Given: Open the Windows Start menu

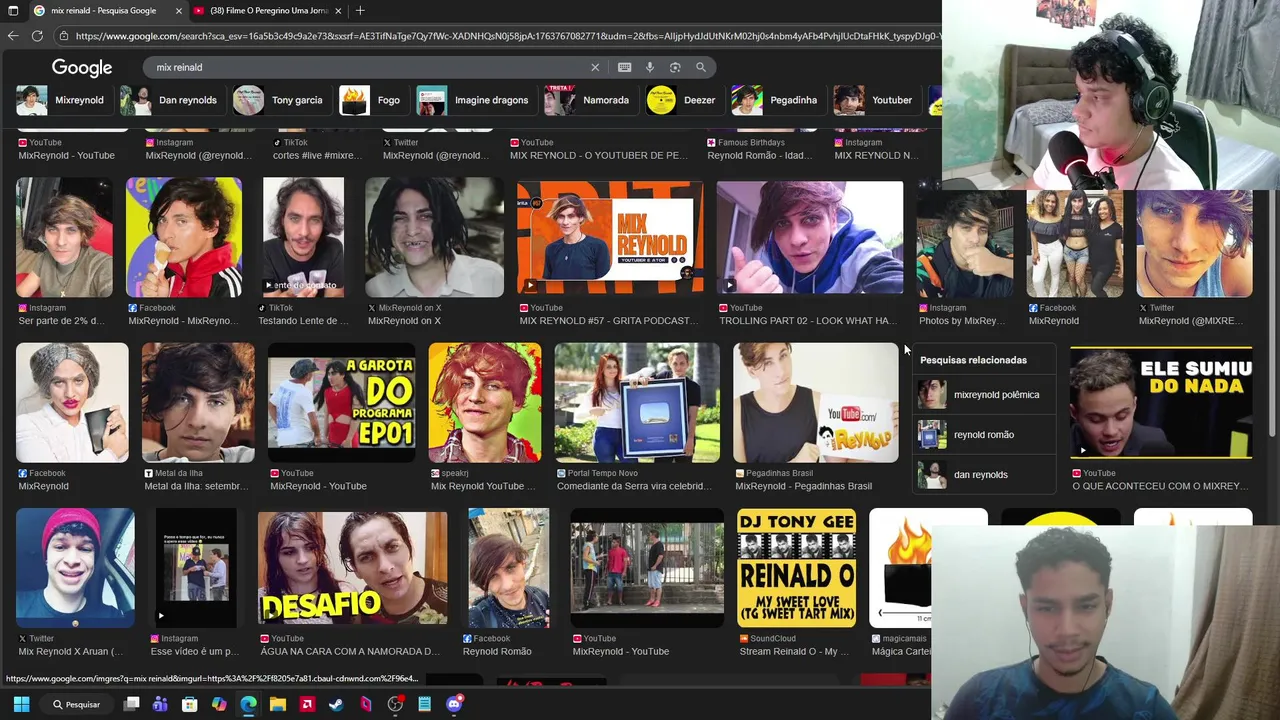Looking at the screenshot, I should coord(21,704).
